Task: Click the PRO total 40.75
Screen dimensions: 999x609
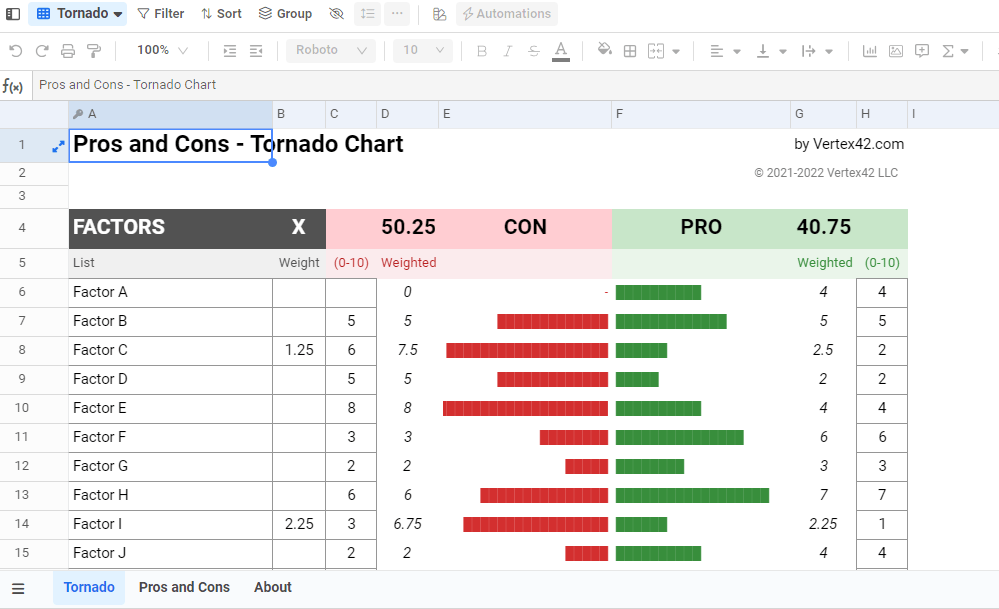Action: pos(823,227)
